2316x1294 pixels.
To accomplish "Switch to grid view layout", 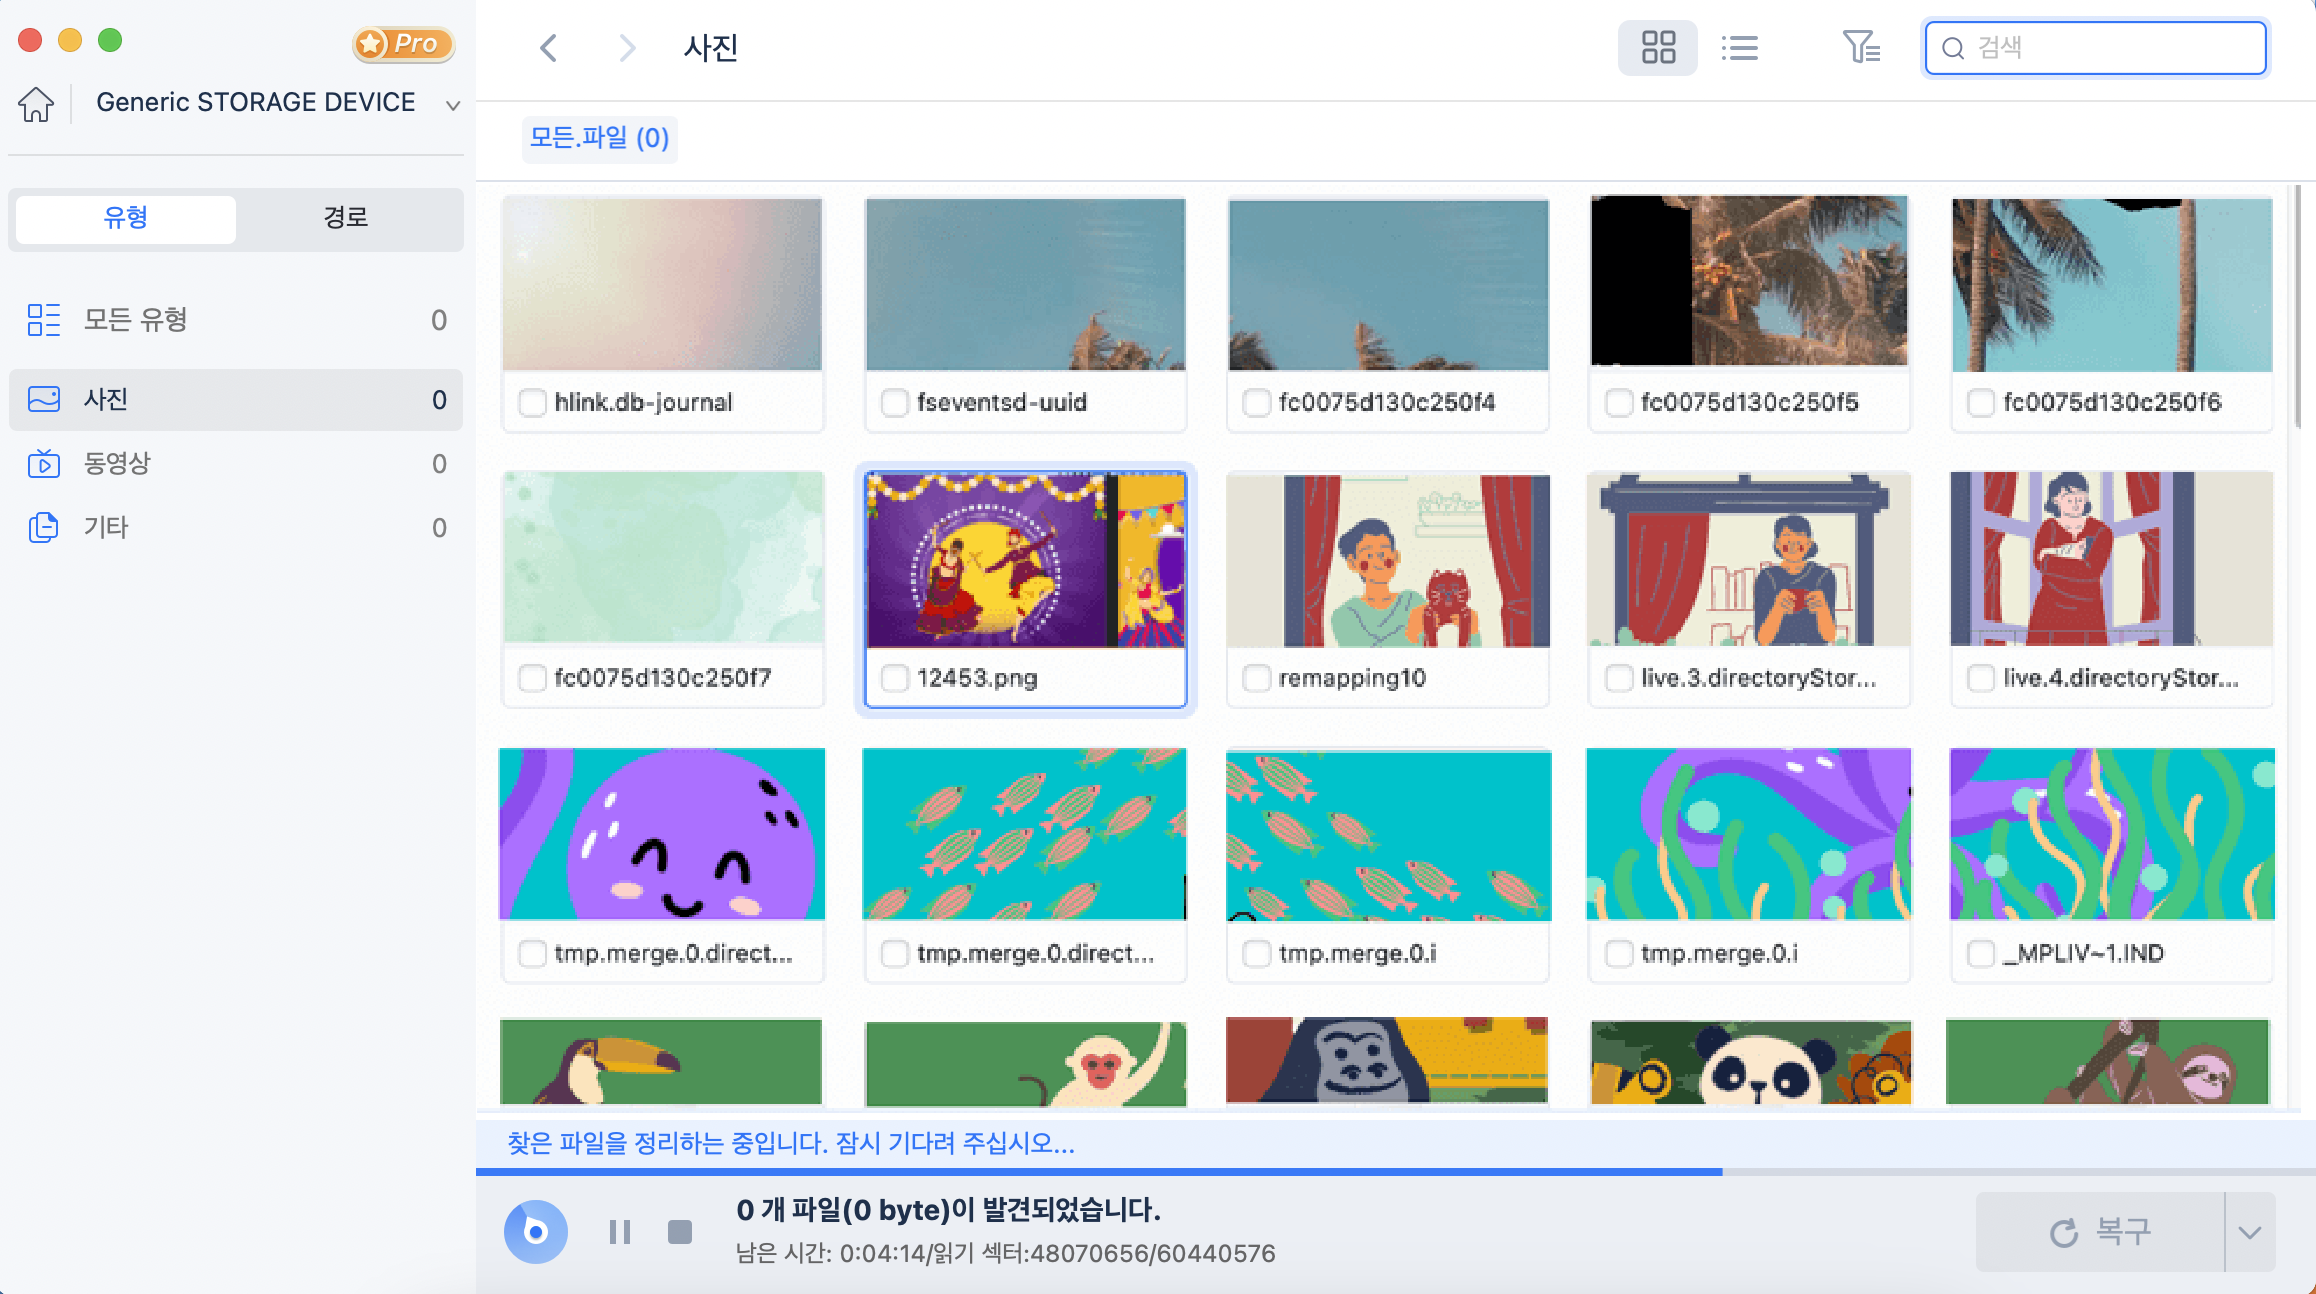I will (1657, 47).
